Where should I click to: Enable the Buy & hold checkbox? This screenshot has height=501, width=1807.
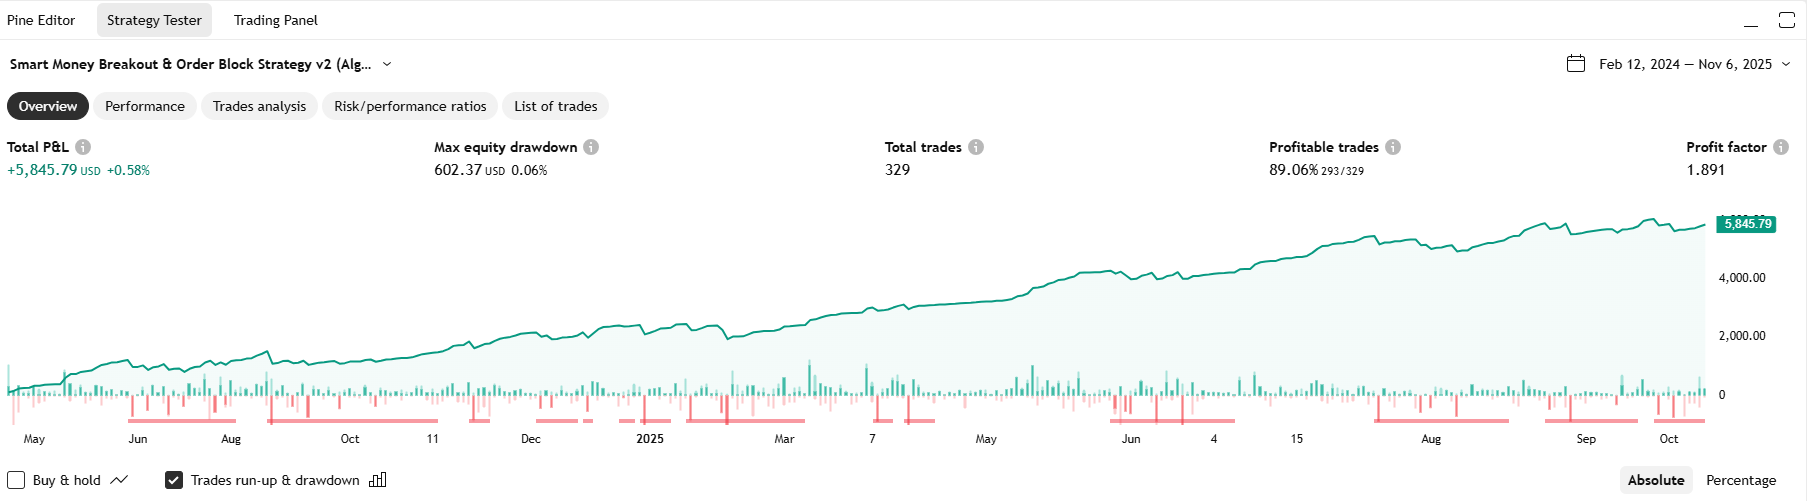[x=16, y=480]
